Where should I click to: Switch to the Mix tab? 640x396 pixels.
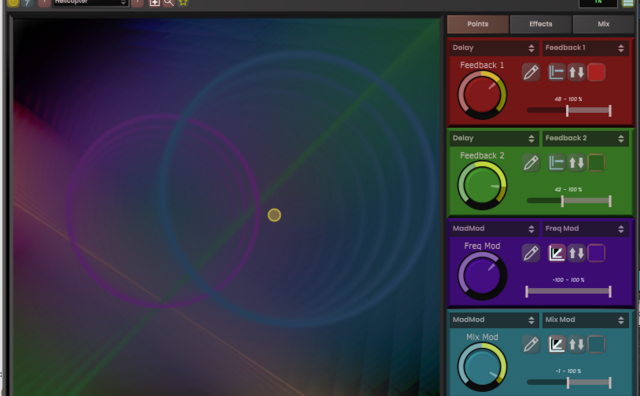pos(604,24)
